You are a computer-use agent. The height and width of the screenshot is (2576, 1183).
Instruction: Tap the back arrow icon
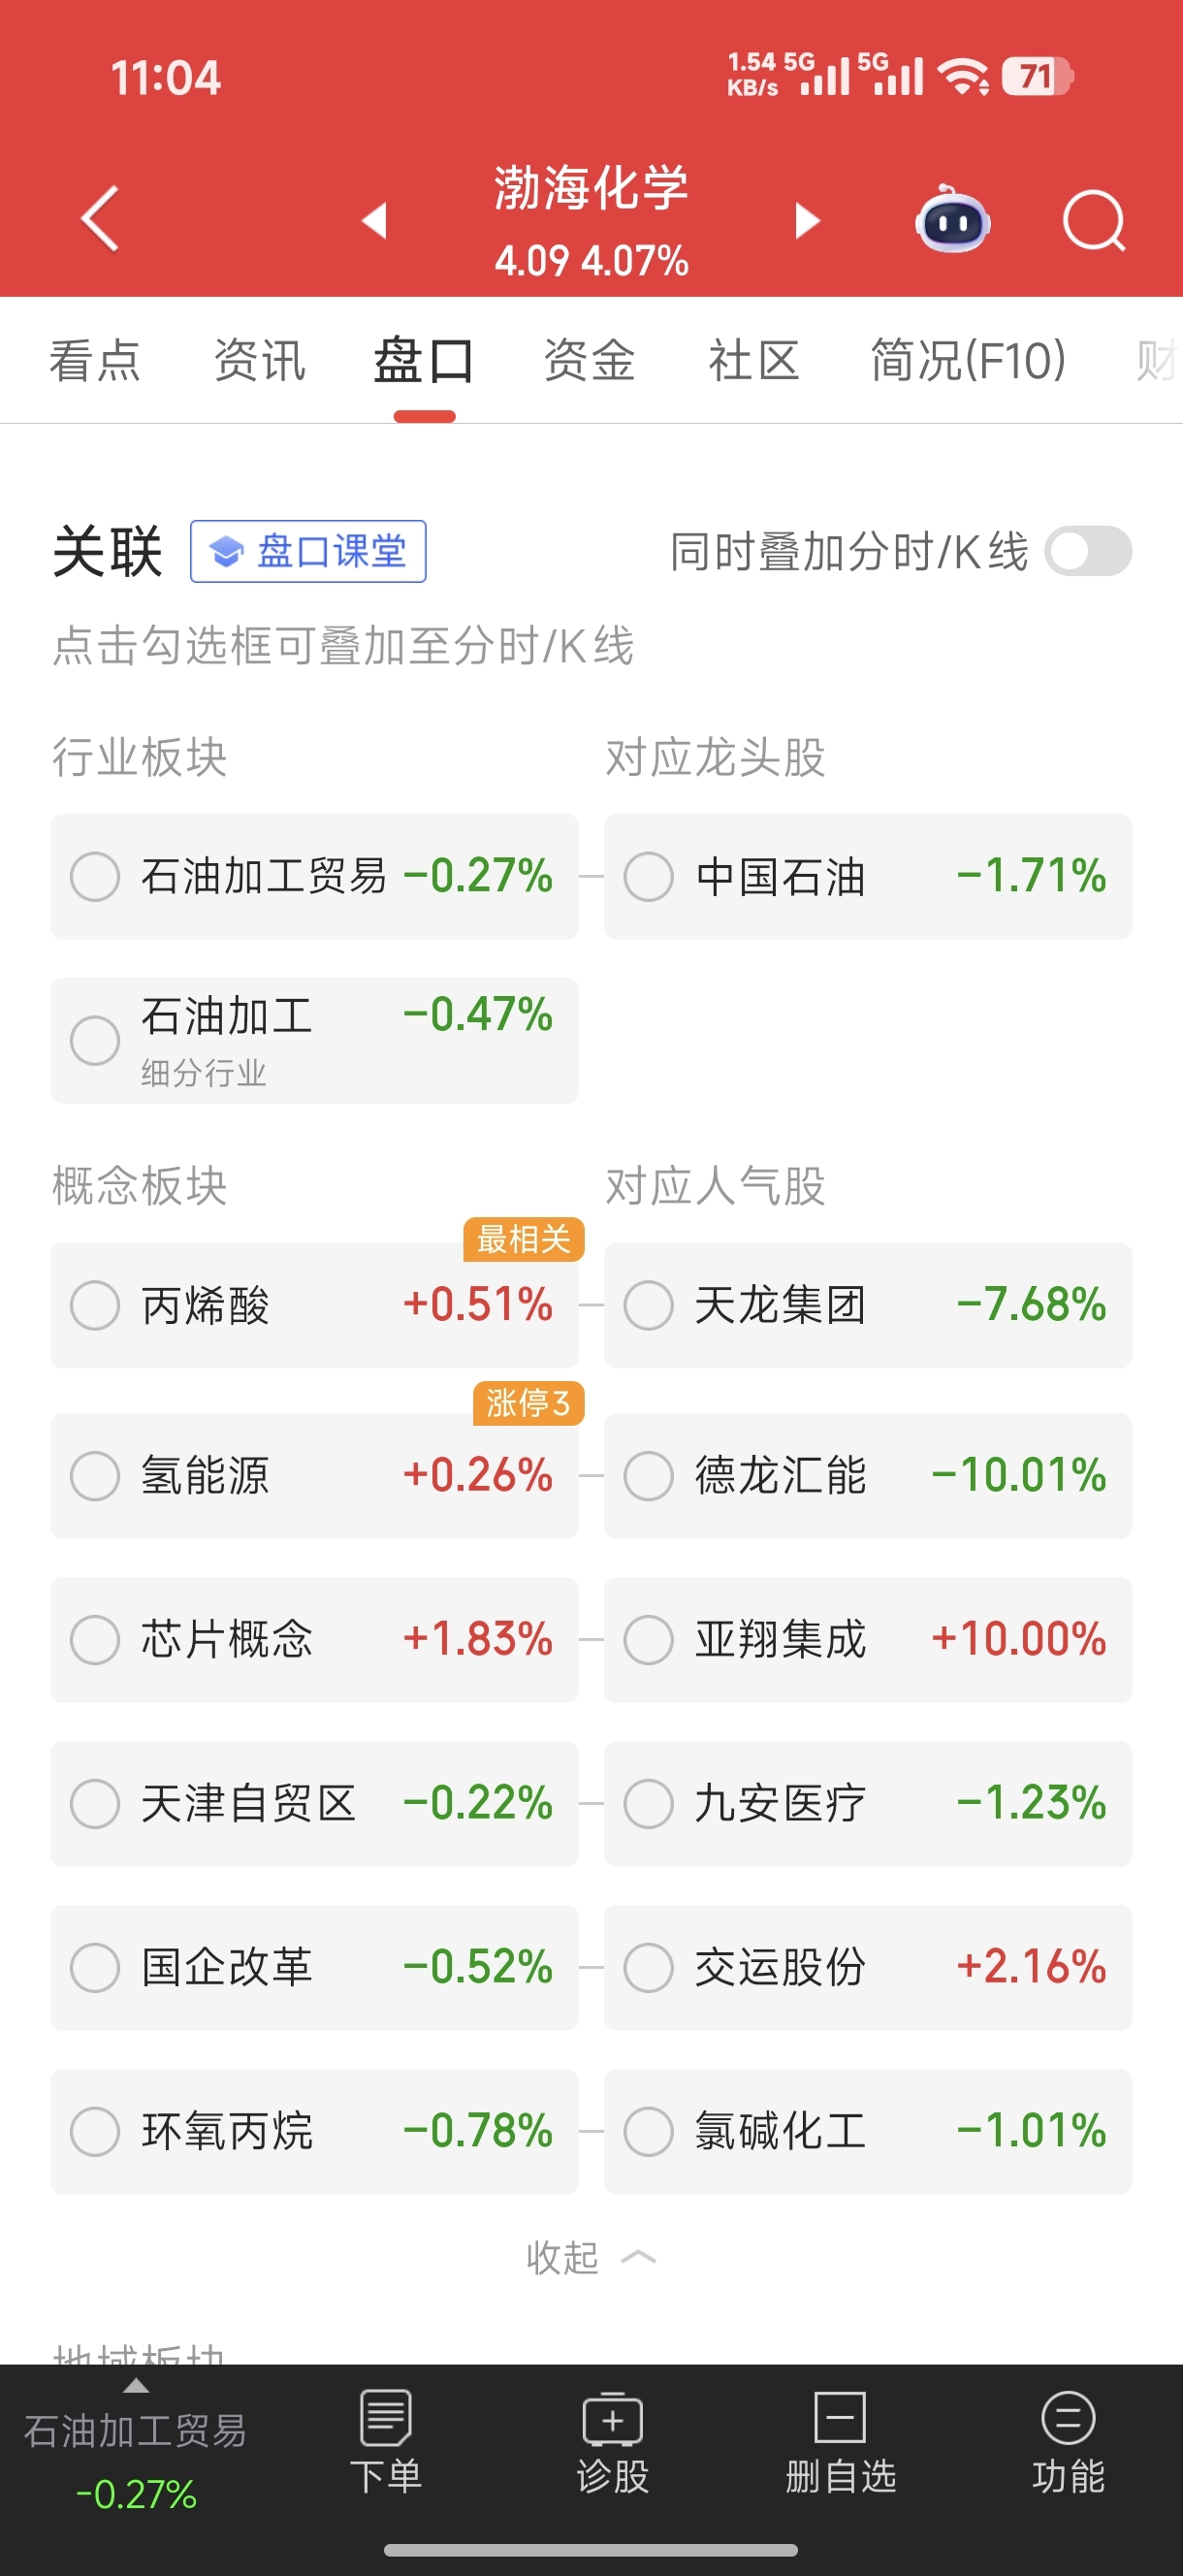click(x=100, y=219)
